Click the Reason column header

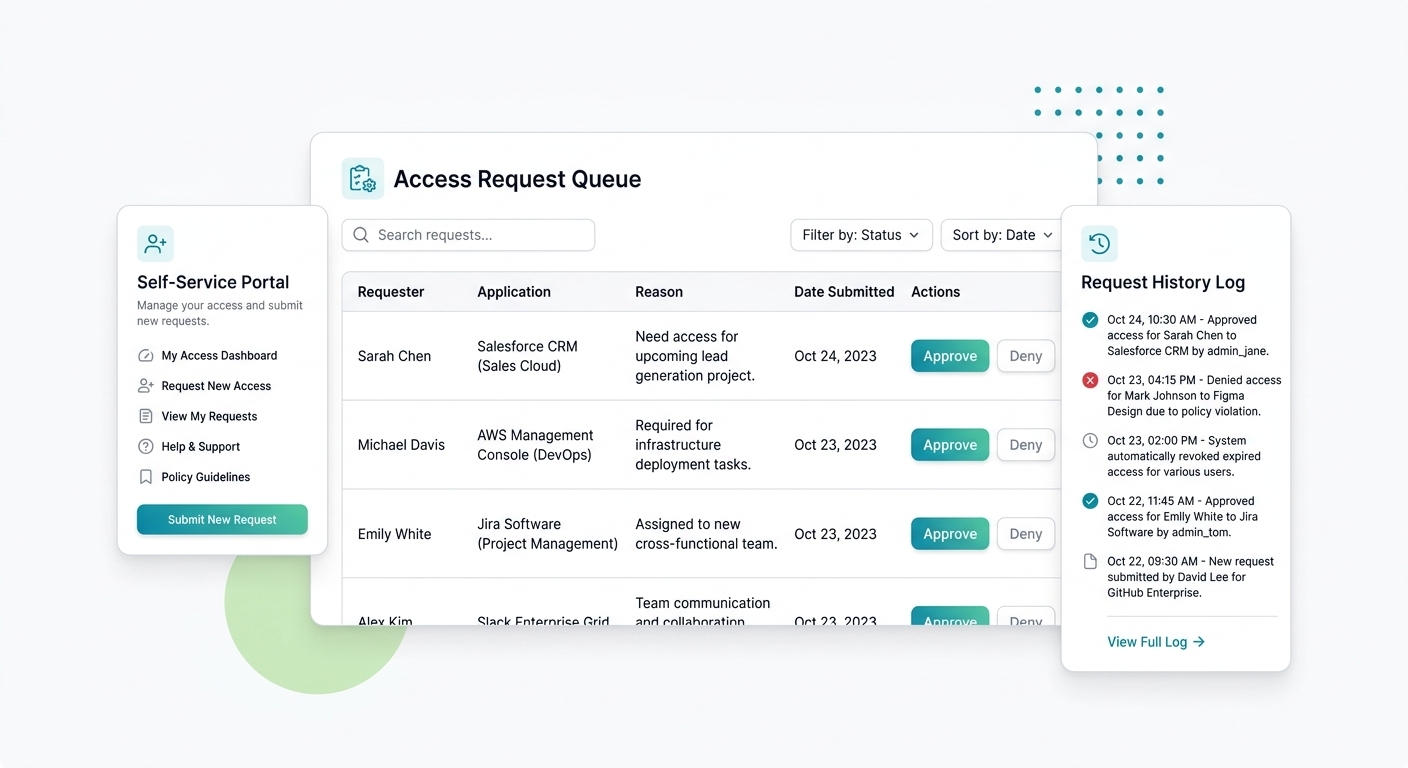(x=659, y=292)
